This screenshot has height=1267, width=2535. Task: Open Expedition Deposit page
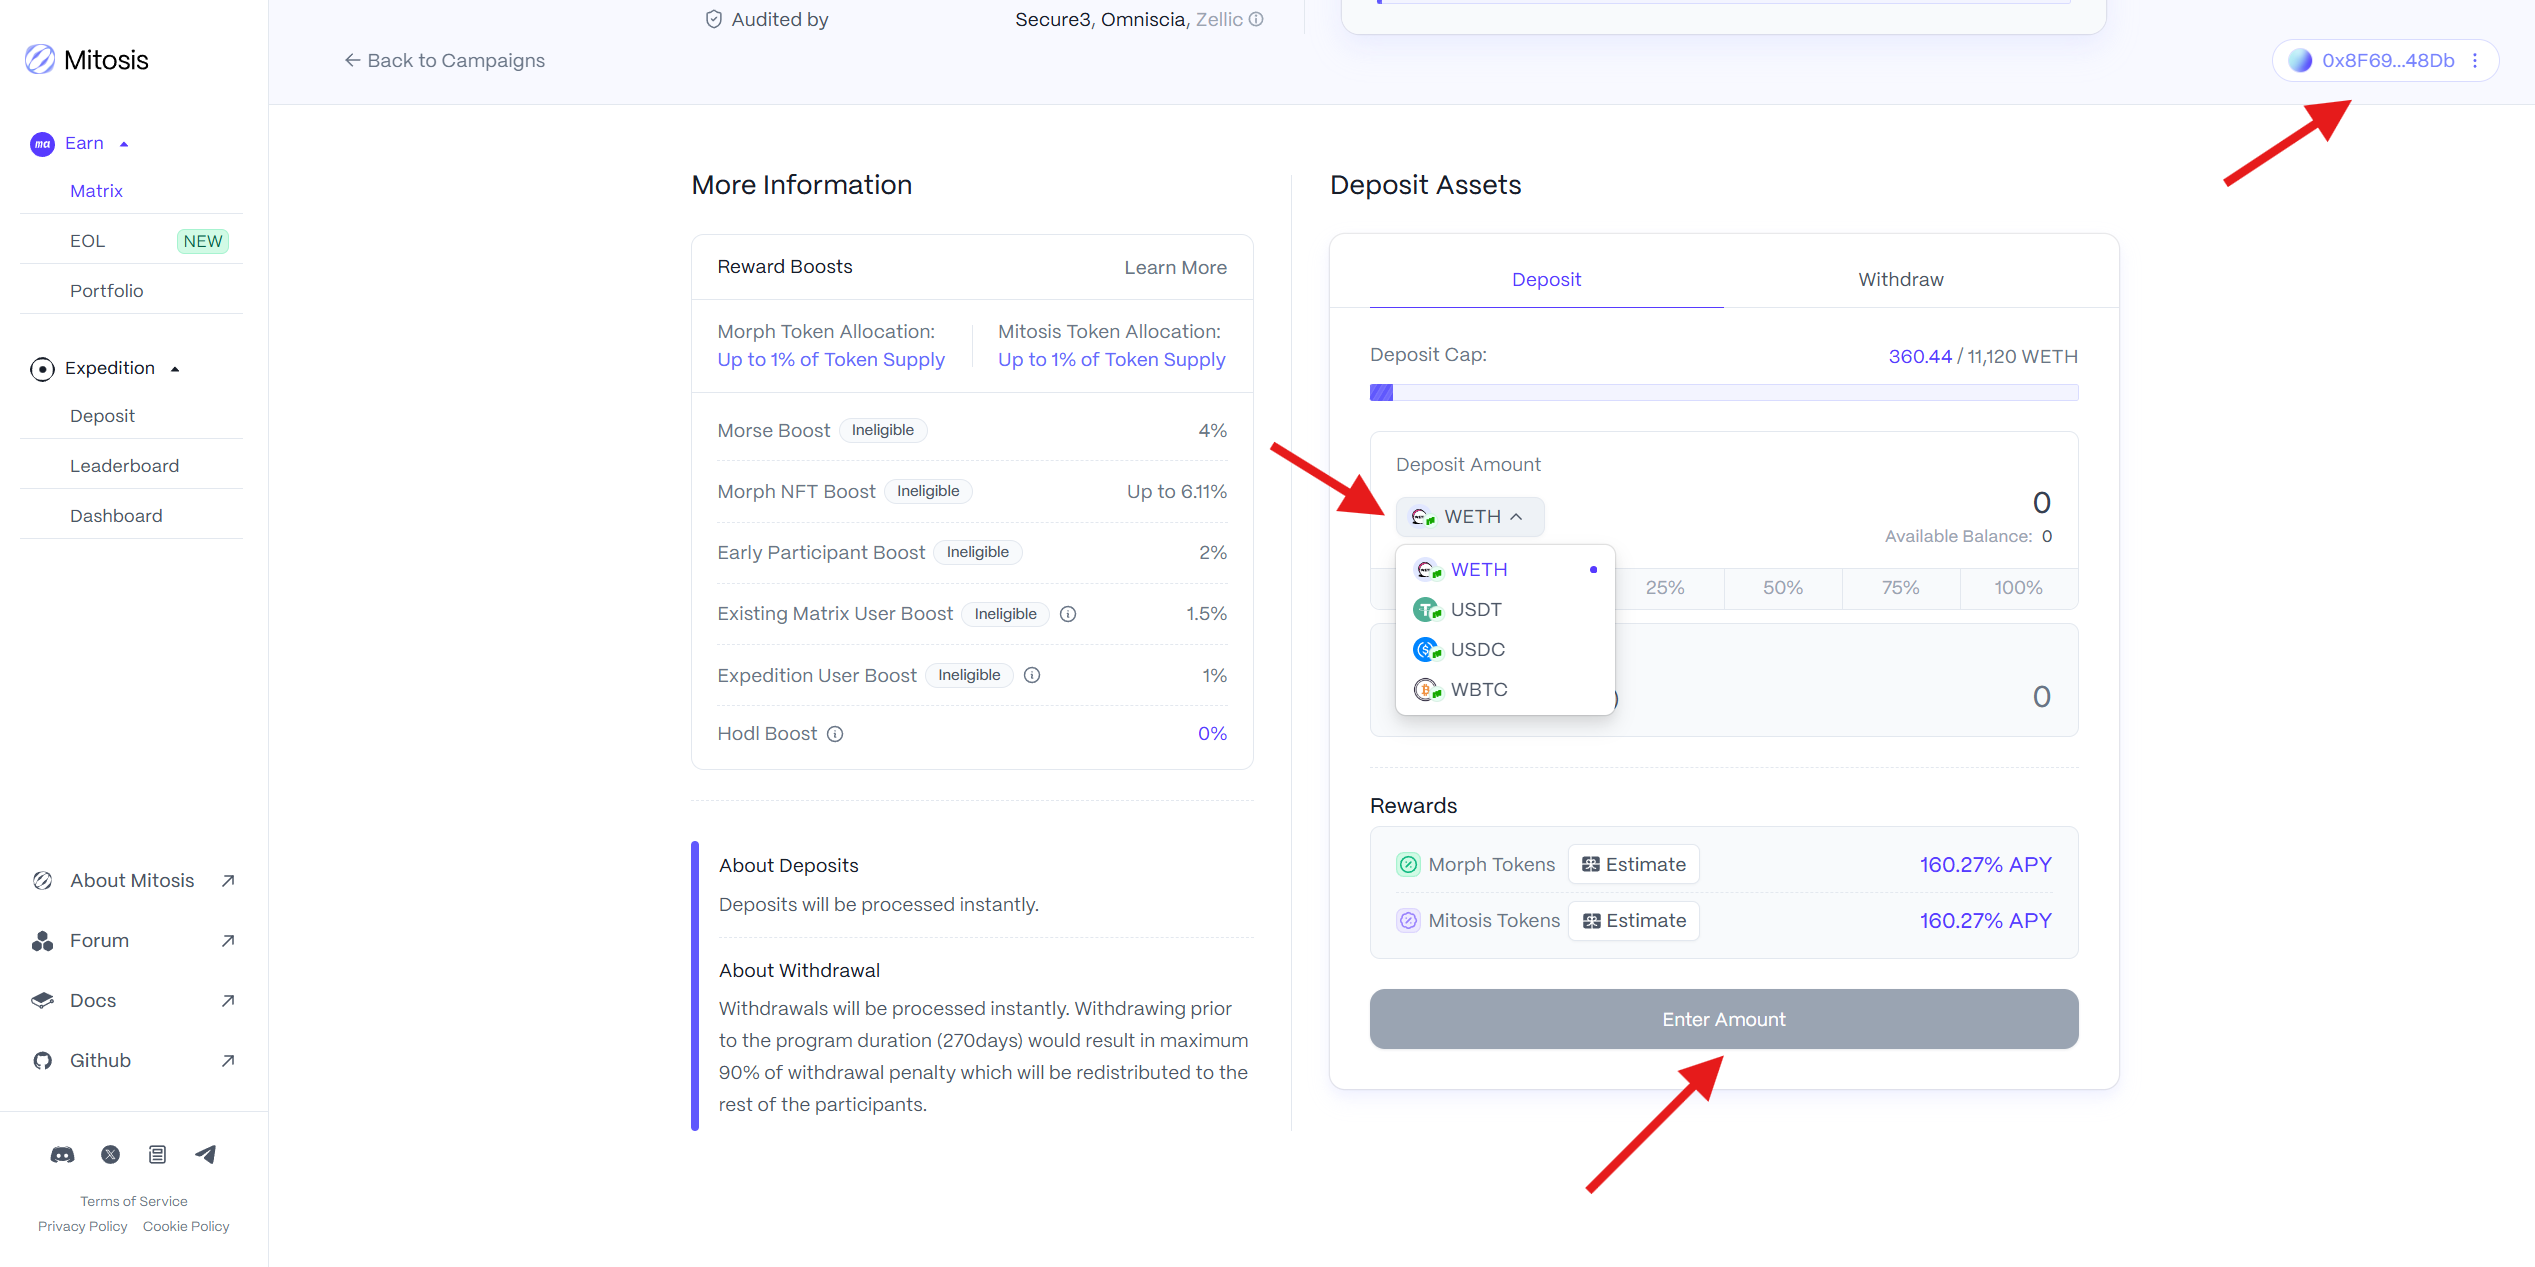coord(102,416)
